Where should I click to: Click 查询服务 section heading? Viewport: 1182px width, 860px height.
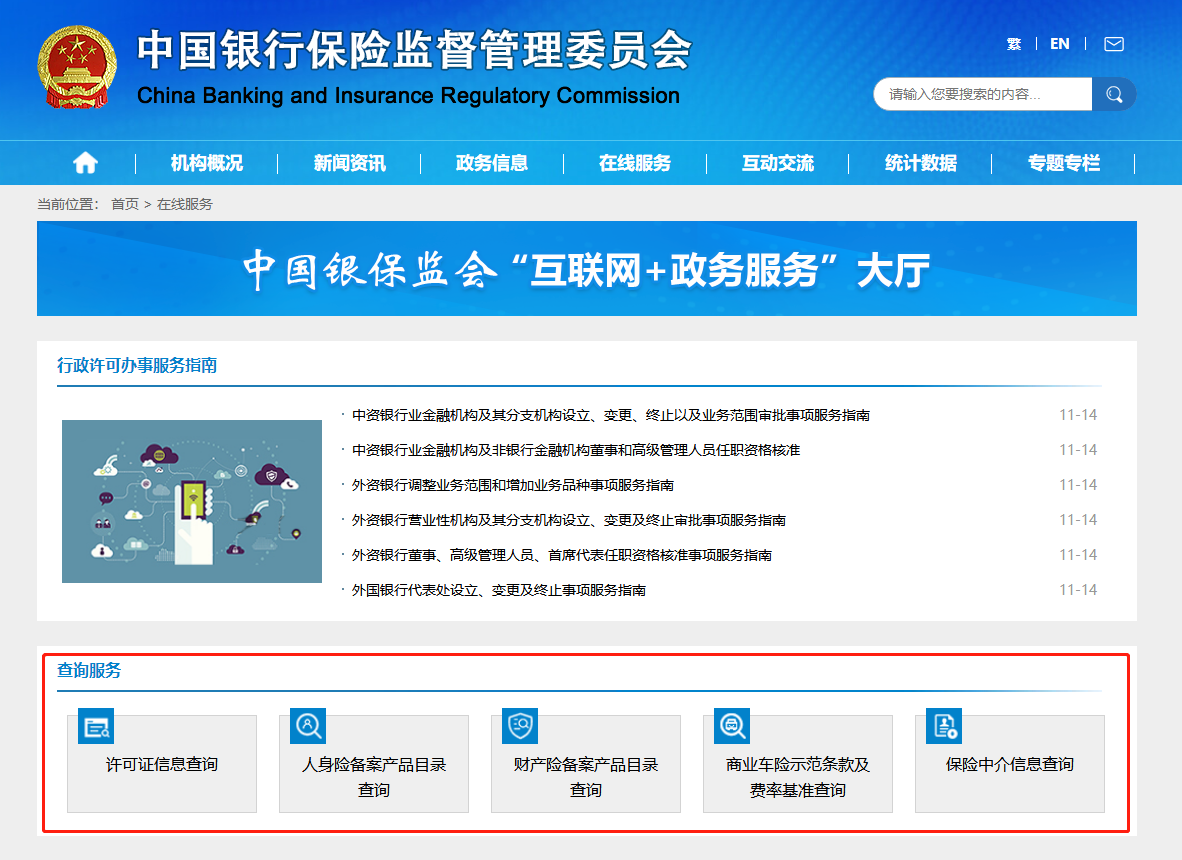click(x=89, y=670)
